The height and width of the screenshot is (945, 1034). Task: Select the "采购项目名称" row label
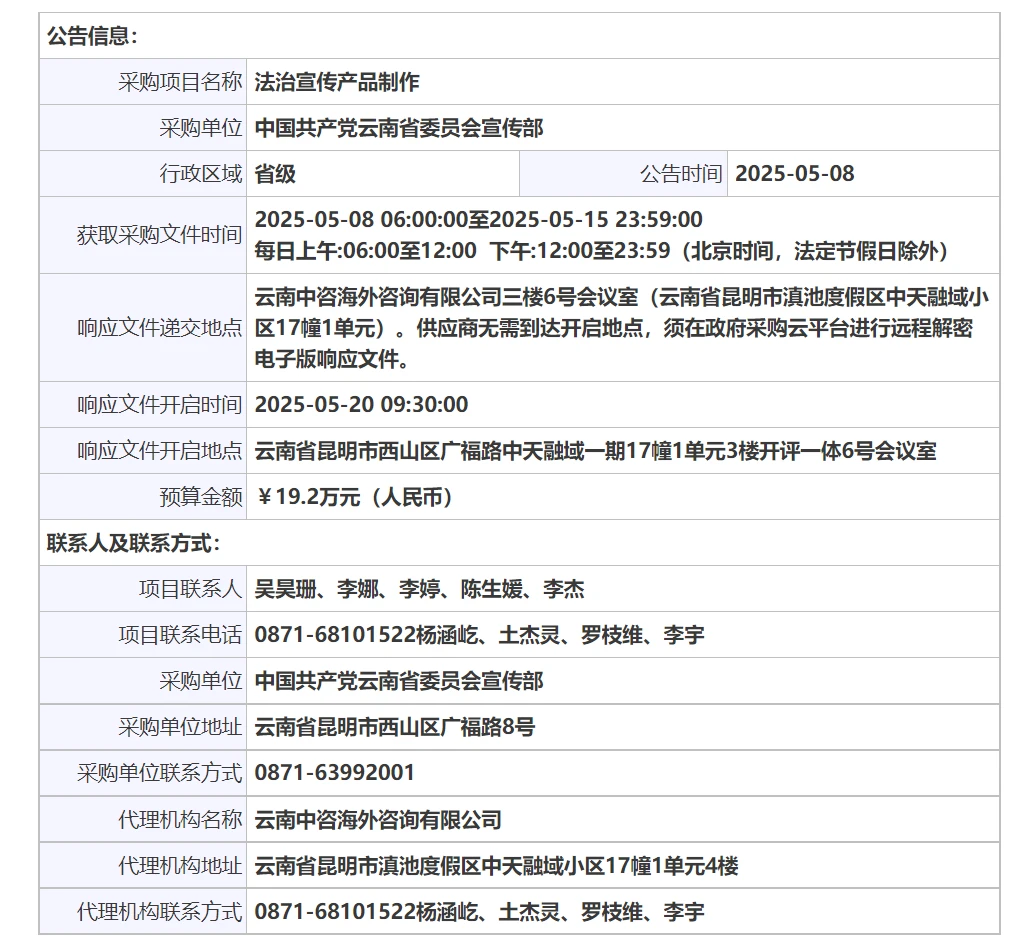click(x=180, y=82)
